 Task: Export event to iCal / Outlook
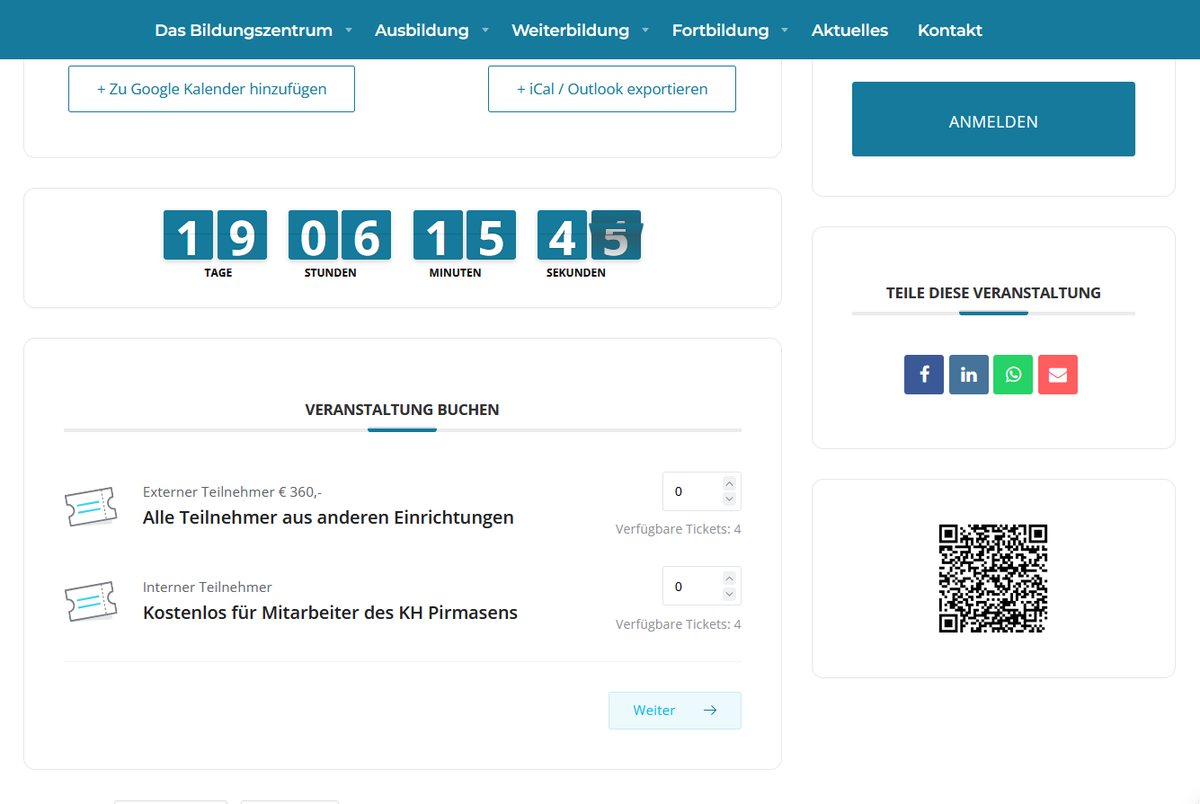point(612,89)
